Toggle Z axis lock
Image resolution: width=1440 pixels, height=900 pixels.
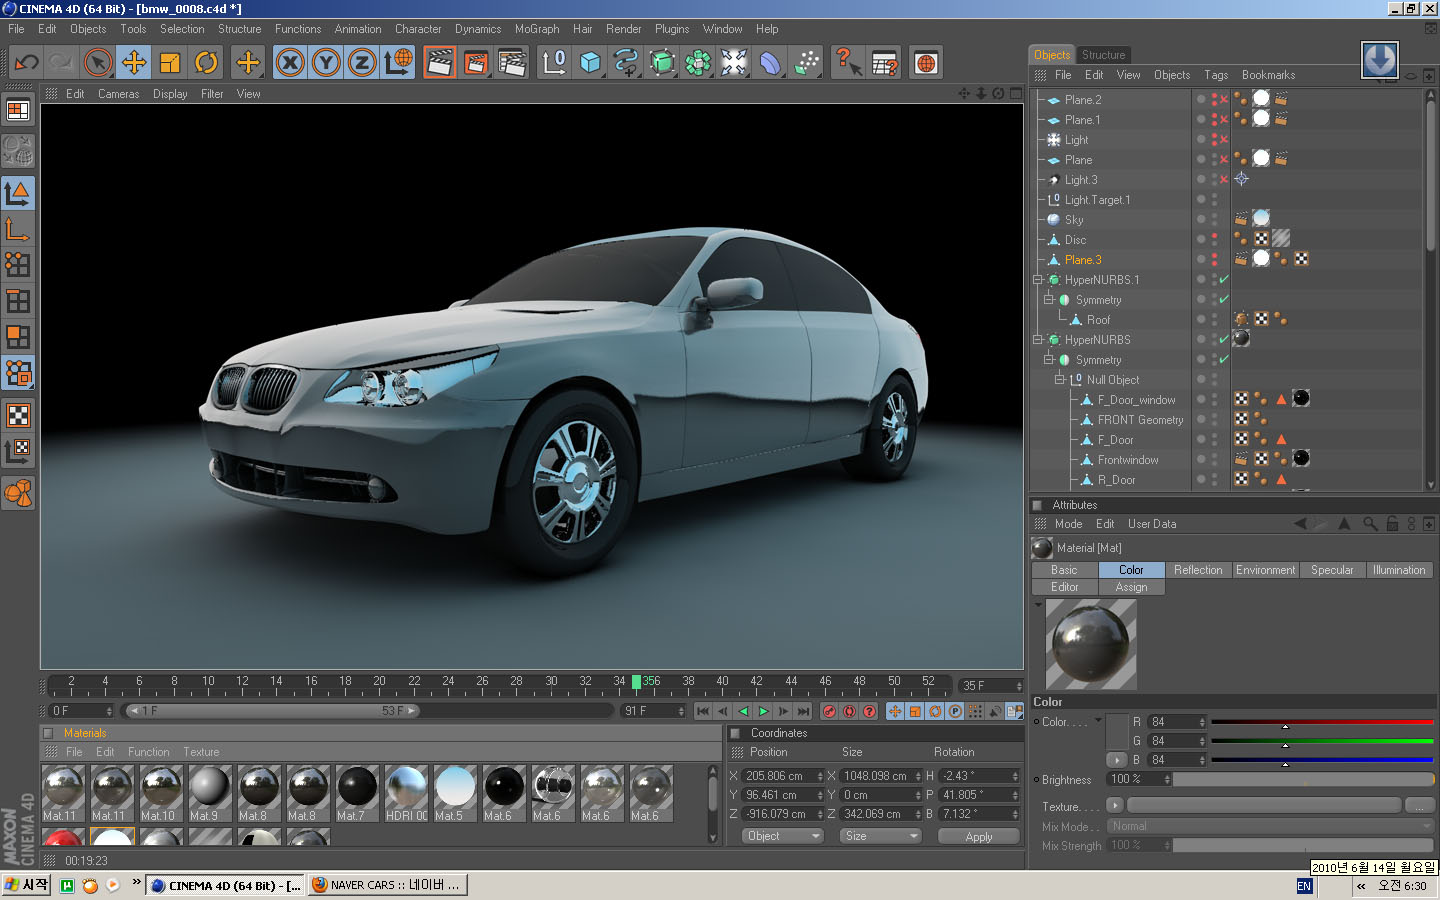(362, 63)
